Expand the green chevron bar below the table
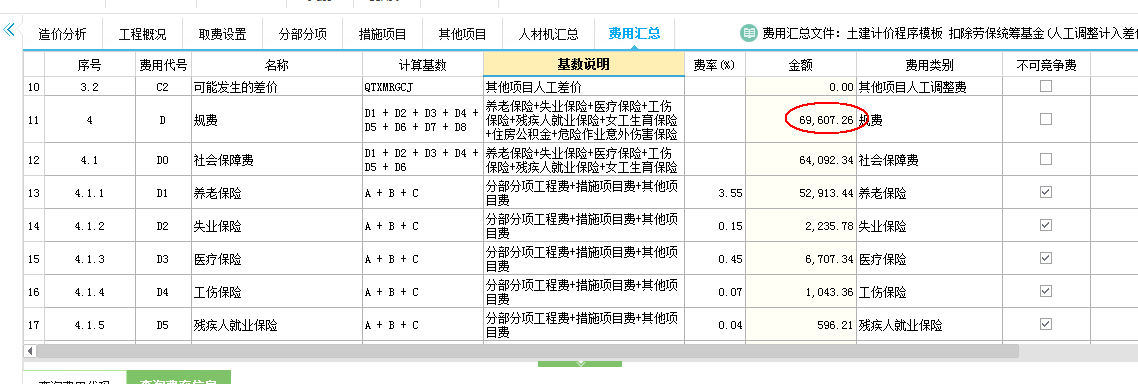Screen dimensions: 1138x384 [580, 363]
